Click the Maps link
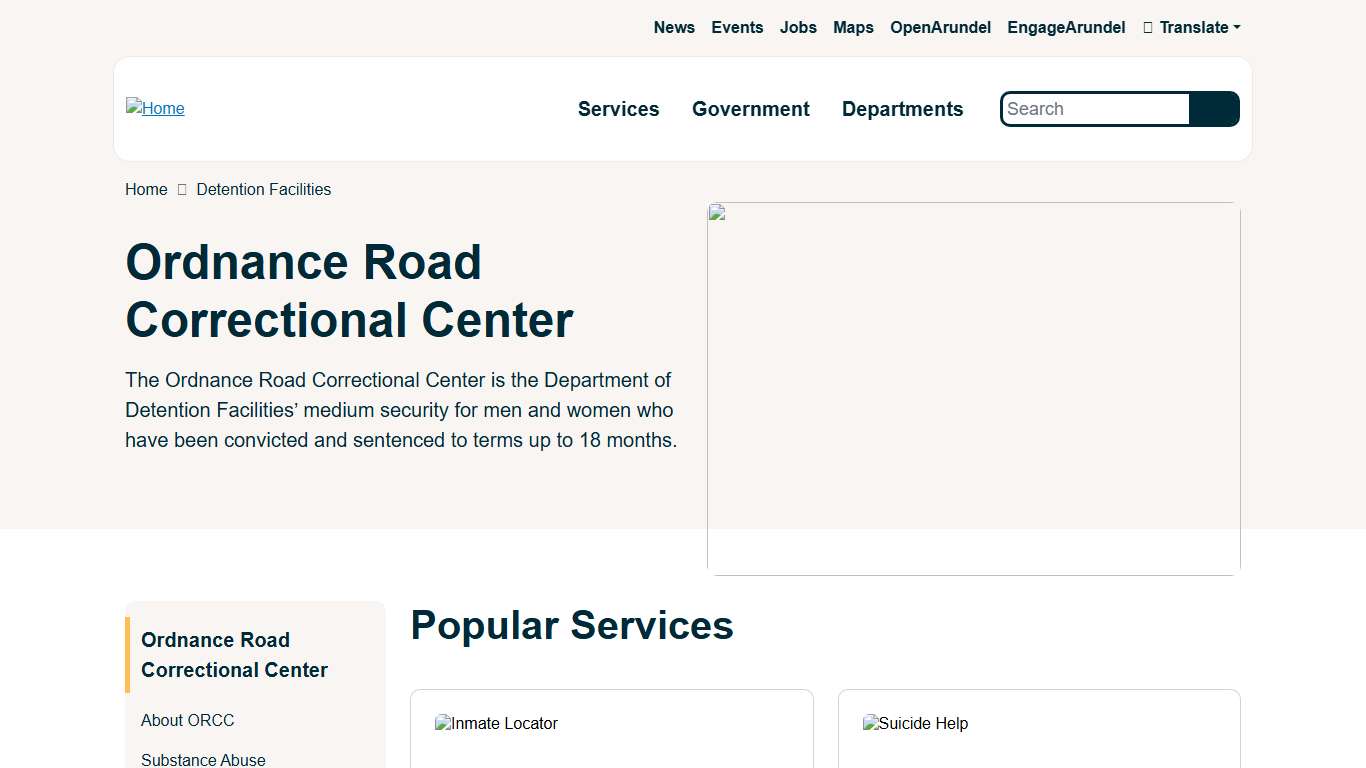1366x768 pixels. 853,27
